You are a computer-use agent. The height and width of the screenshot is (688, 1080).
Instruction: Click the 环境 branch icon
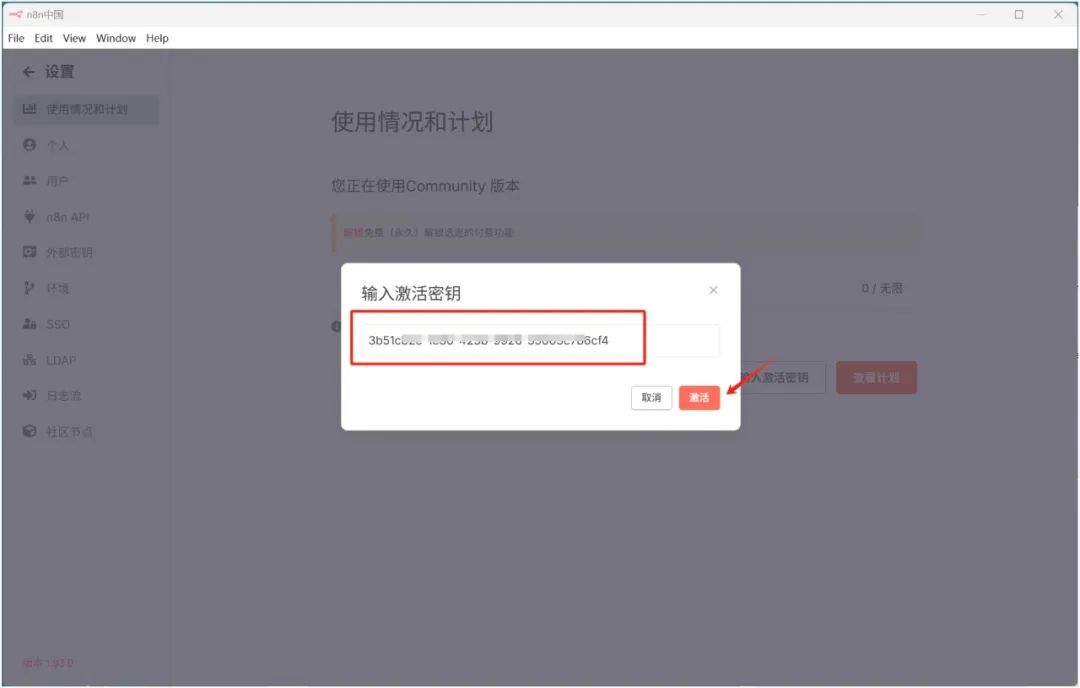tap(29, 288)
